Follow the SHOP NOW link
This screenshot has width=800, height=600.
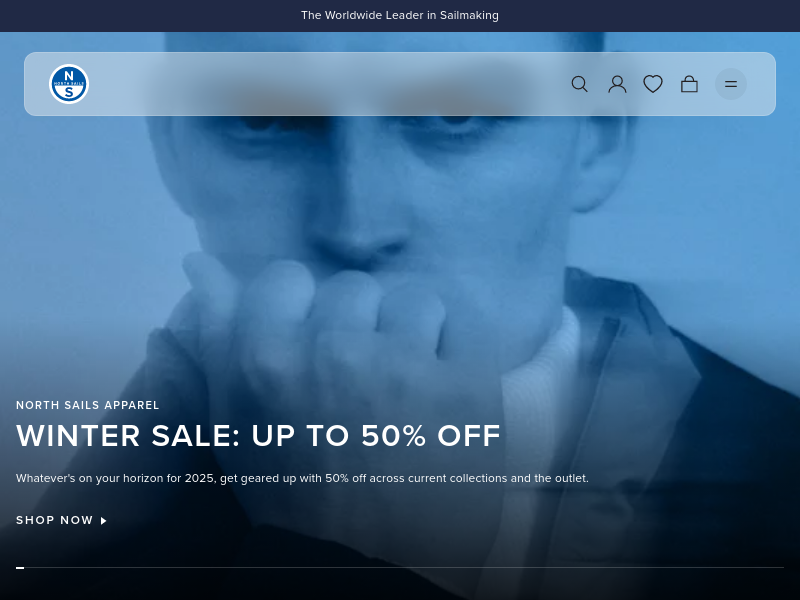[x=61, y=520]
